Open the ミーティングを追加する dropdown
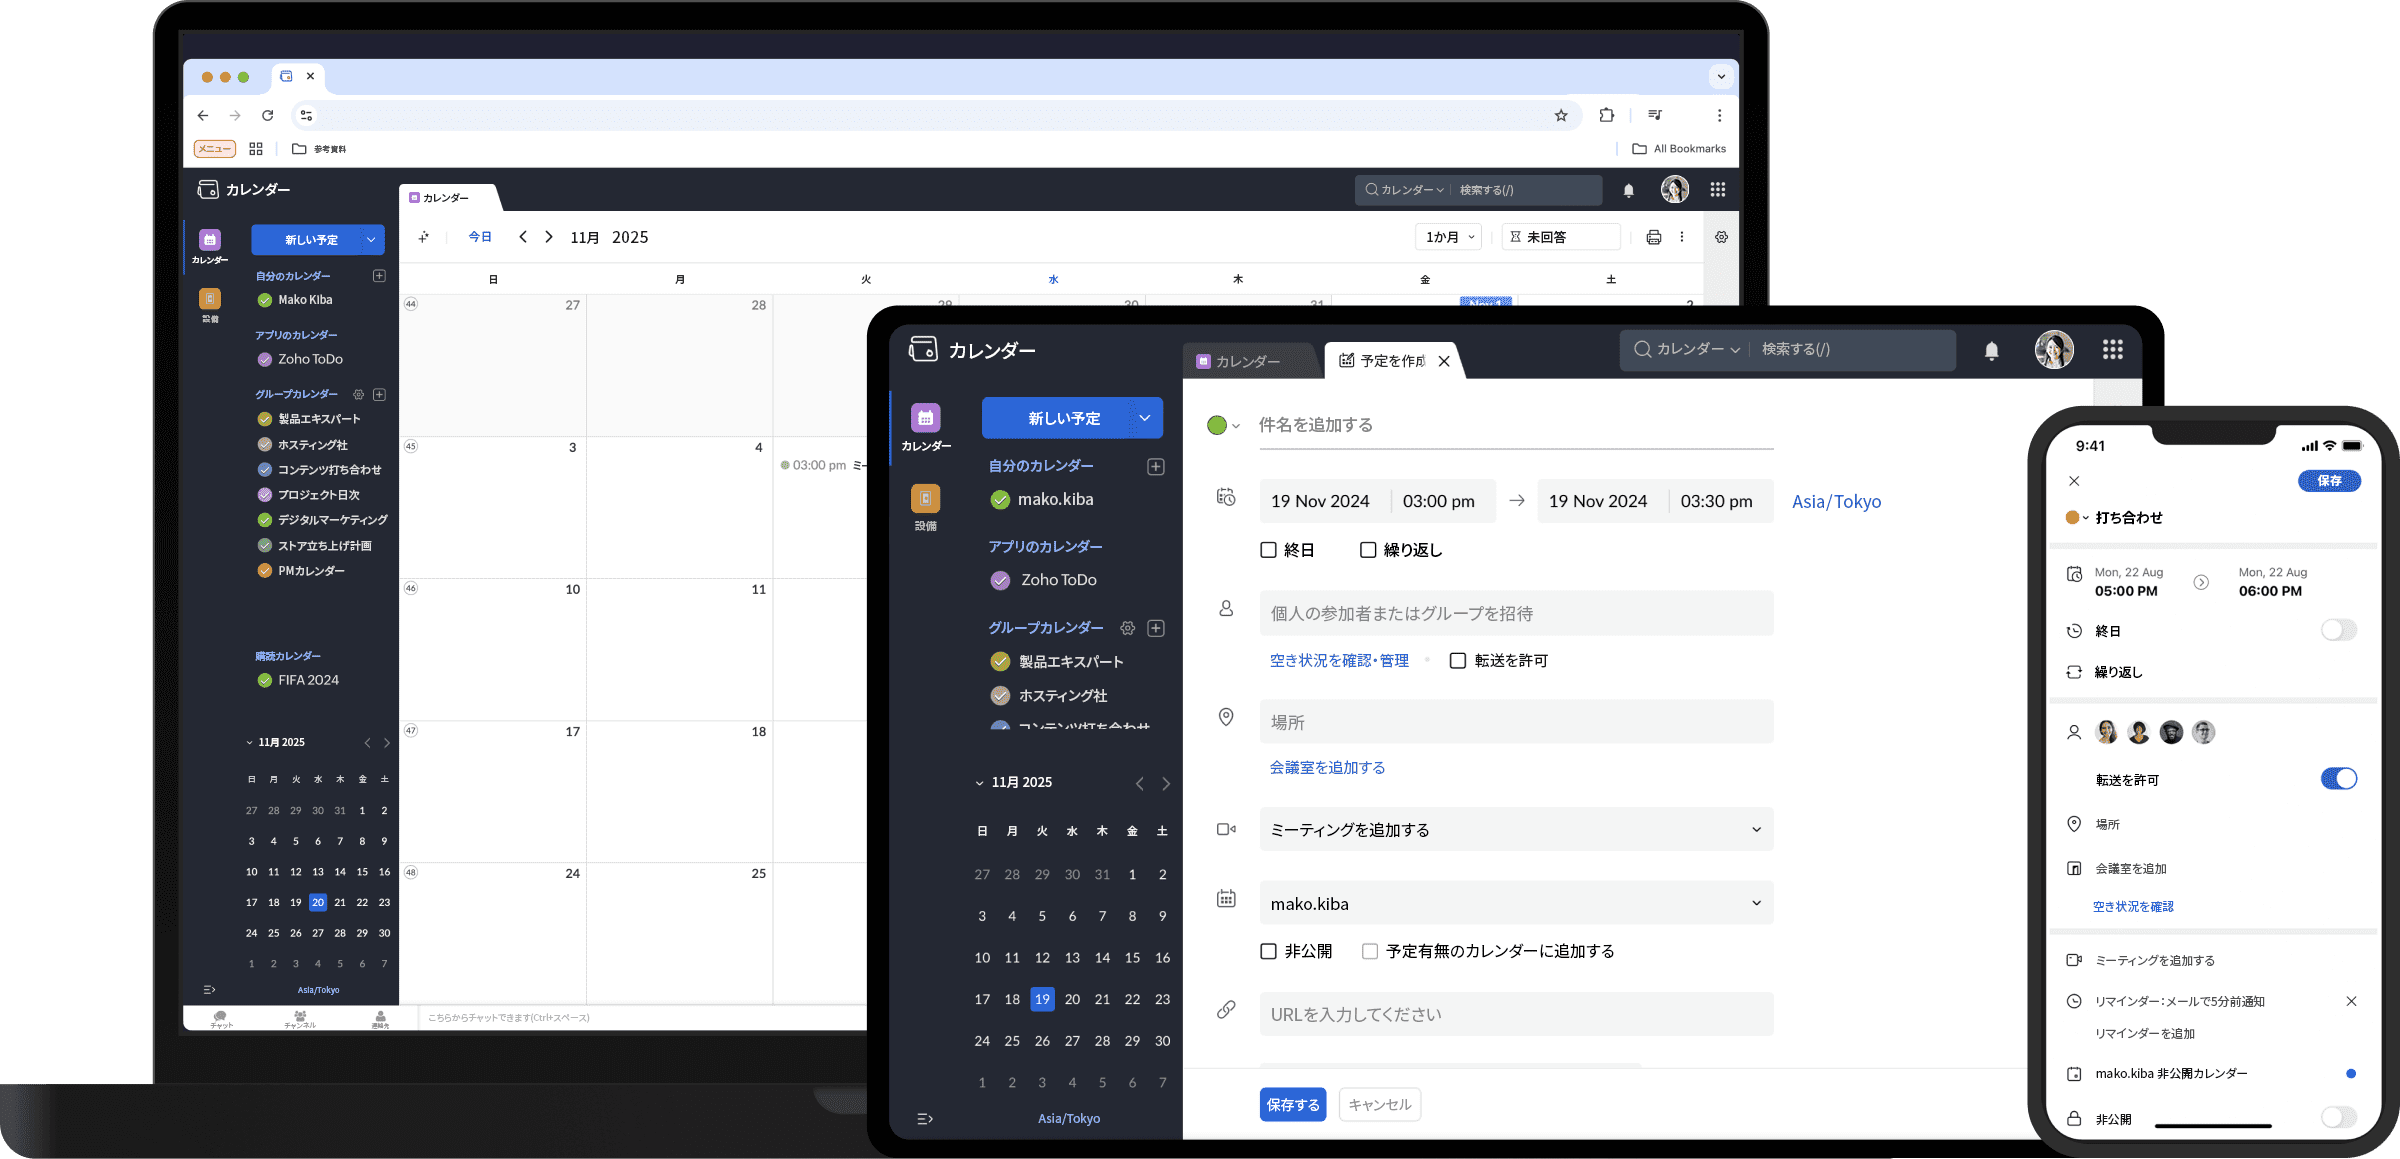The height and width of the screenshot is (1159, 2400). pyautogui.click(x=1515, y=829)
